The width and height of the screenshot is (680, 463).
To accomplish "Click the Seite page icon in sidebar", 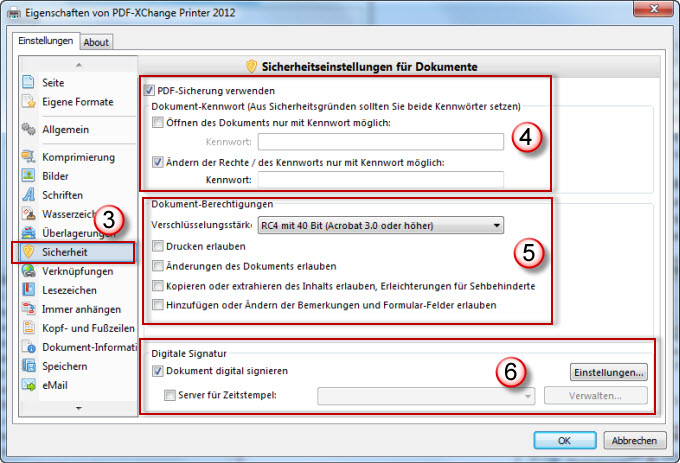I will point(29,82).
